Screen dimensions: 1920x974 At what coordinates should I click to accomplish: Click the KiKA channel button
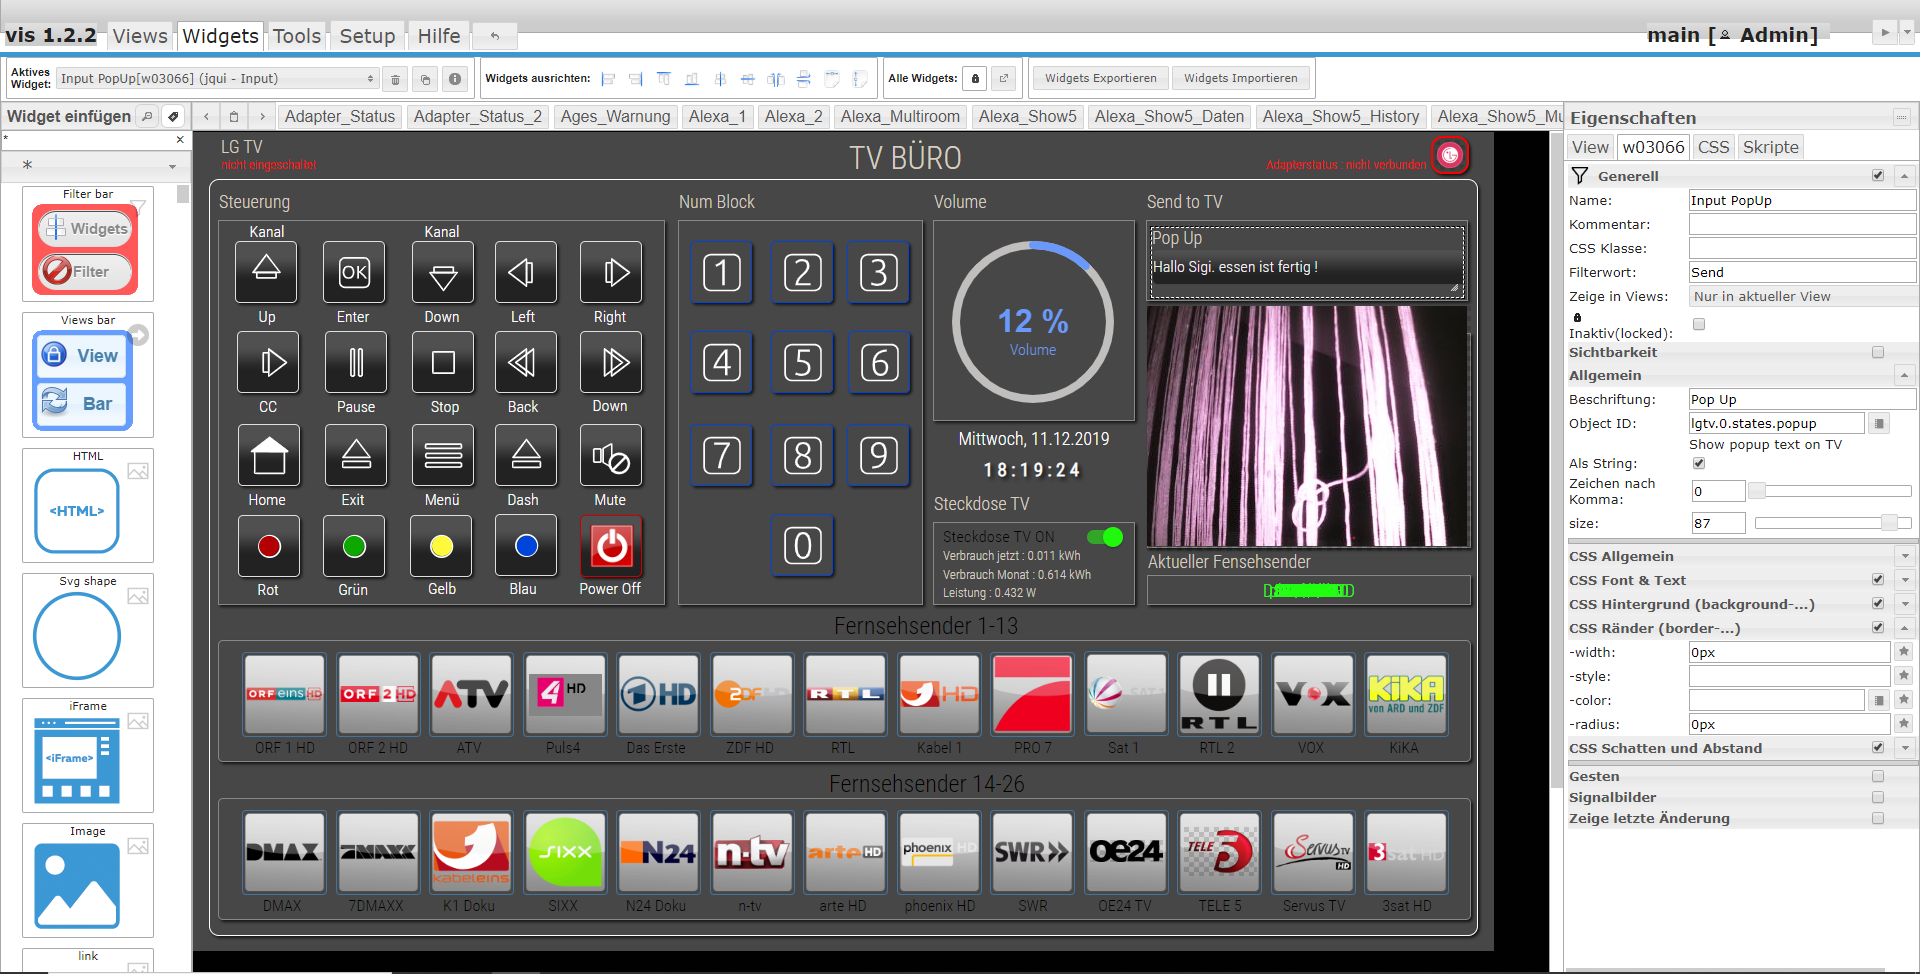(x=1405, y=694)
